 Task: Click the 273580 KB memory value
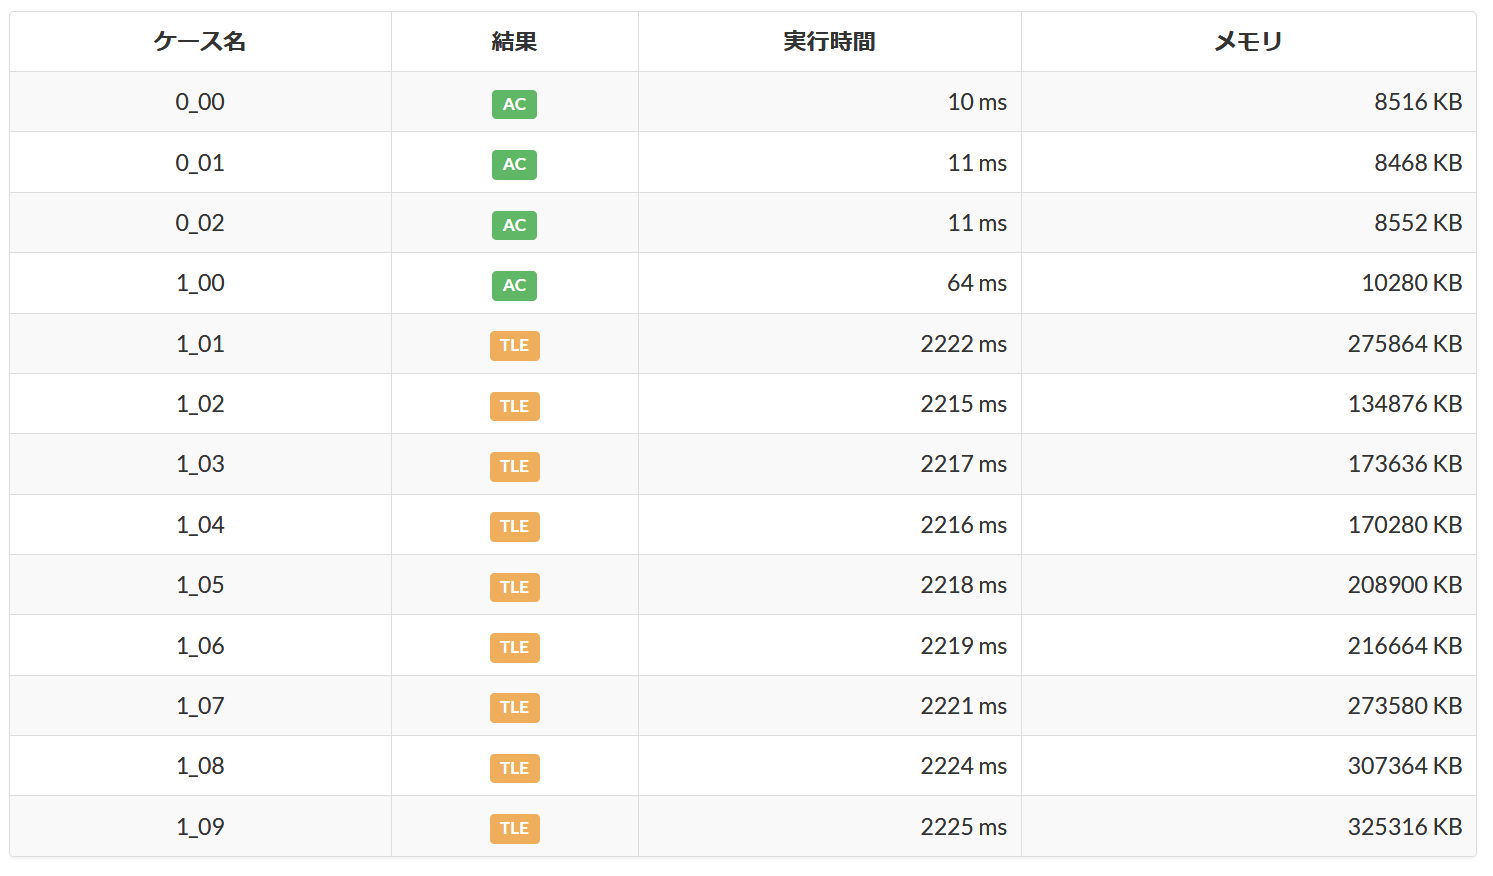point(1405,706)
